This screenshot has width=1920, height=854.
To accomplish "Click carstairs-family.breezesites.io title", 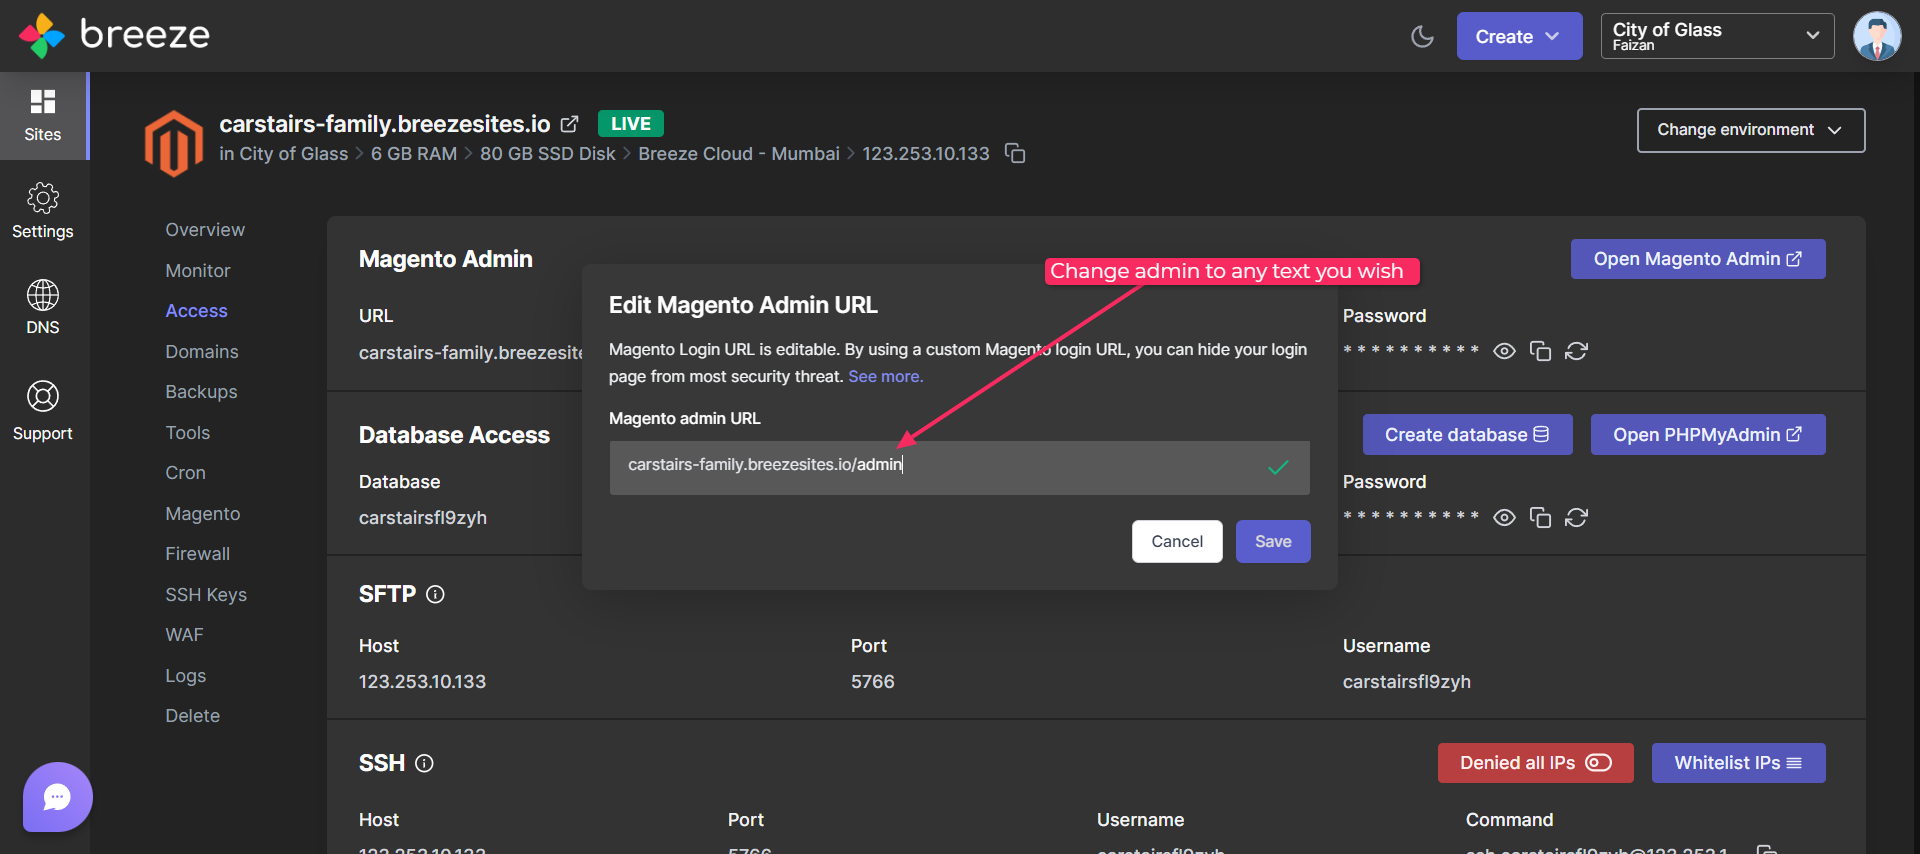I will click(x=385, y=124).
